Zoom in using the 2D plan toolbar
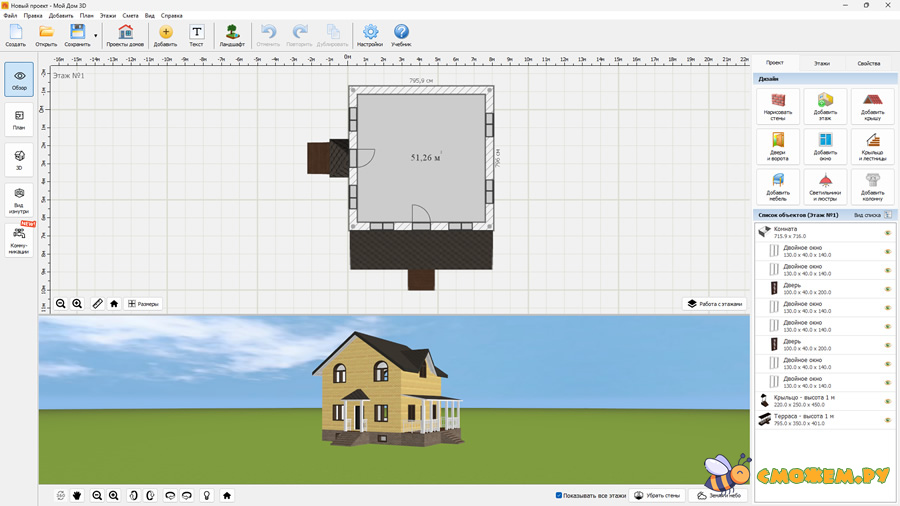Viewport: 900px width, 506px height. pos(77,303)
